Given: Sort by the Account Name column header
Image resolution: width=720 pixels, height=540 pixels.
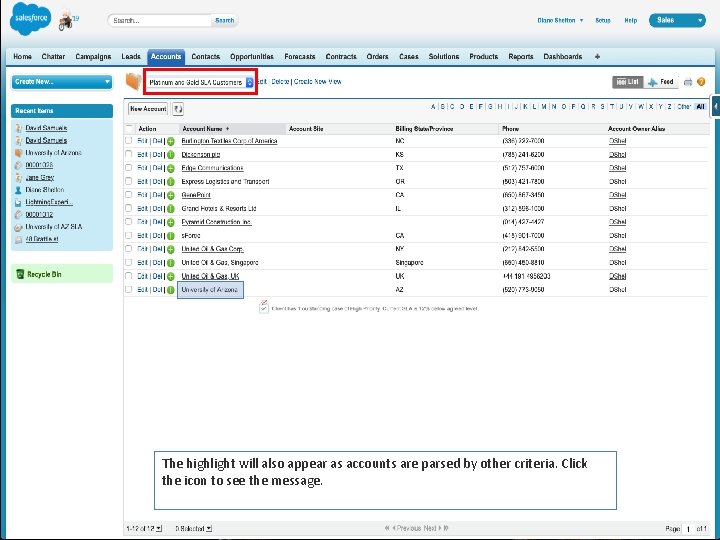Looking at the screenshot, I should coord(206,129).
